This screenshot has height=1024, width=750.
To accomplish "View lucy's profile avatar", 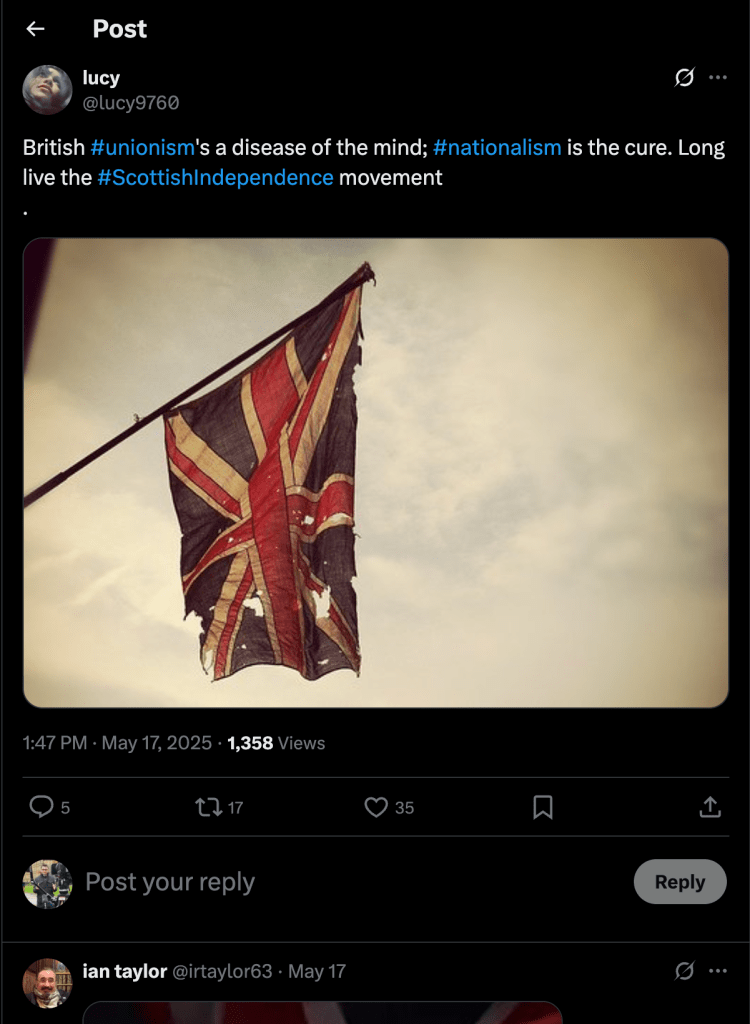I will click(47, 90).
